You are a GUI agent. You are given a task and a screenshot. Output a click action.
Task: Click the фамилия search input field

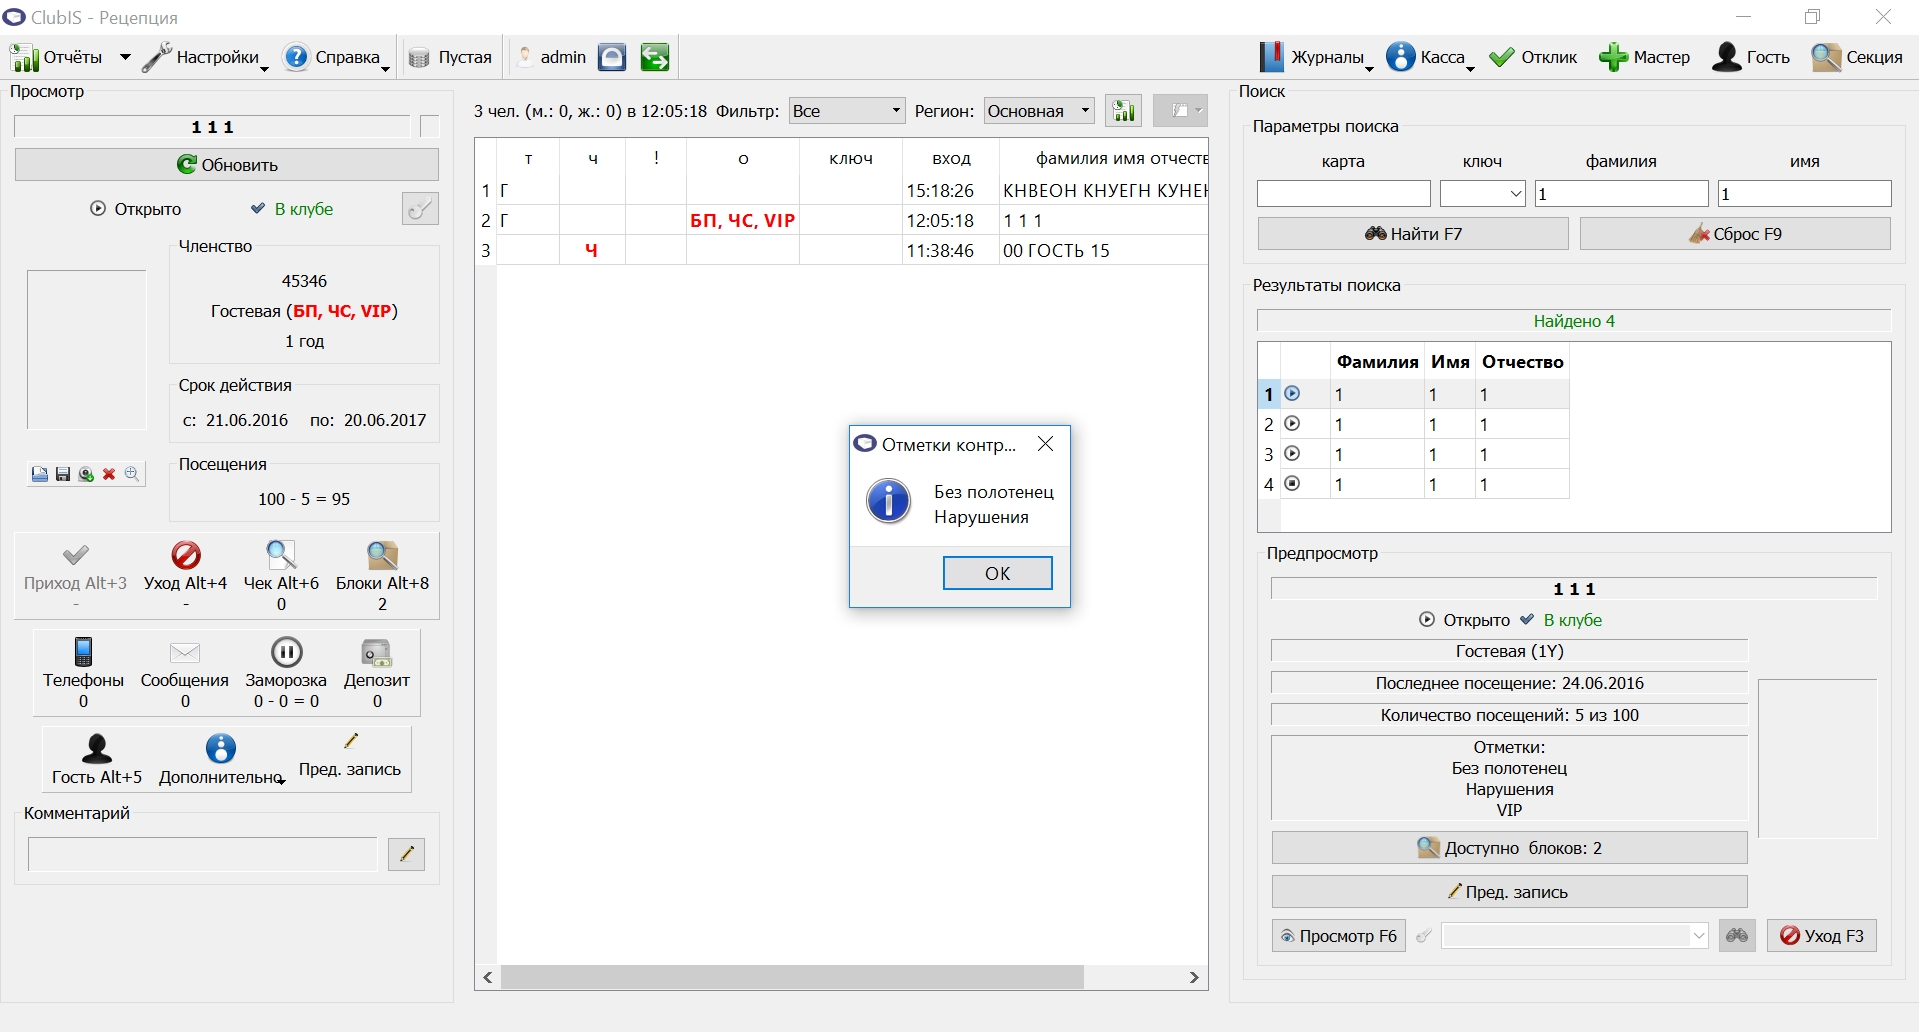click(x=1621, y=193)
